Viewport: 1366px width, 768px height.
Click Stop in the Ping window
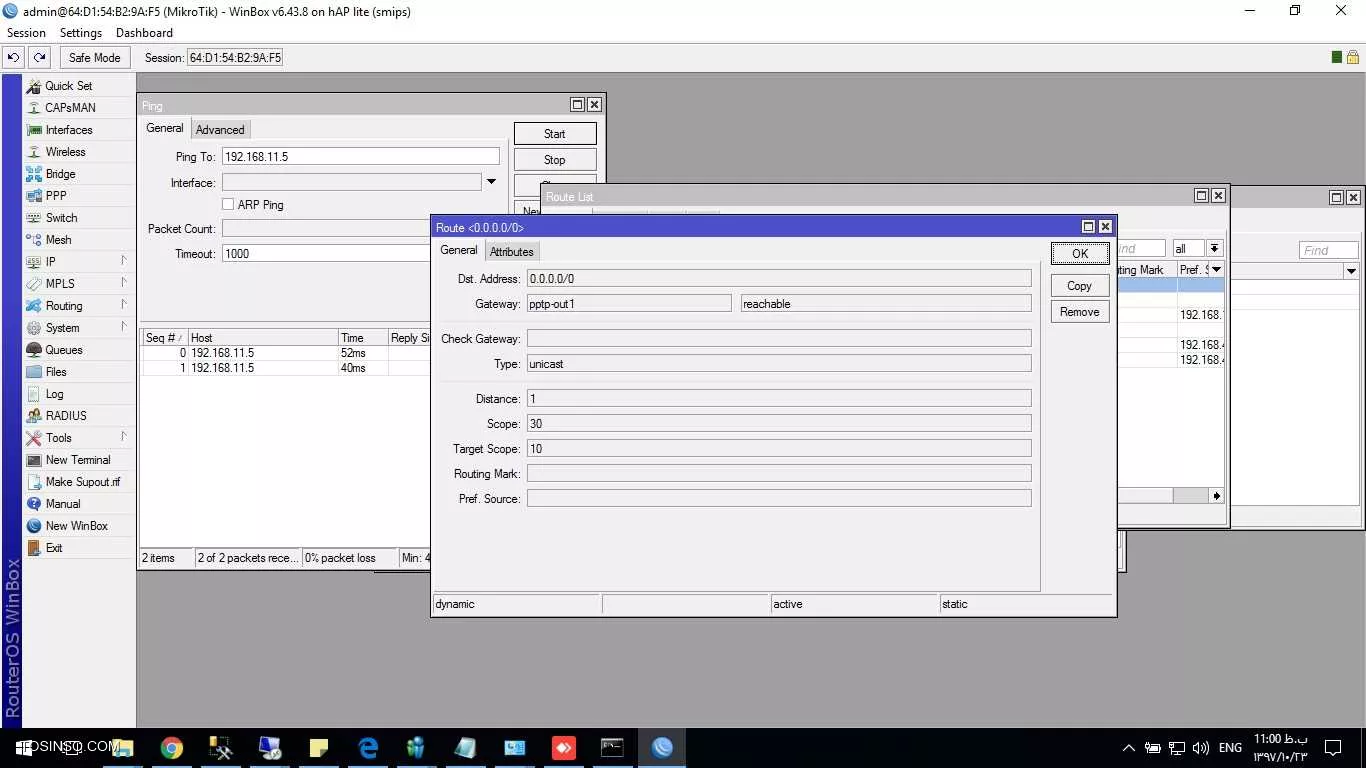[555, 160]
